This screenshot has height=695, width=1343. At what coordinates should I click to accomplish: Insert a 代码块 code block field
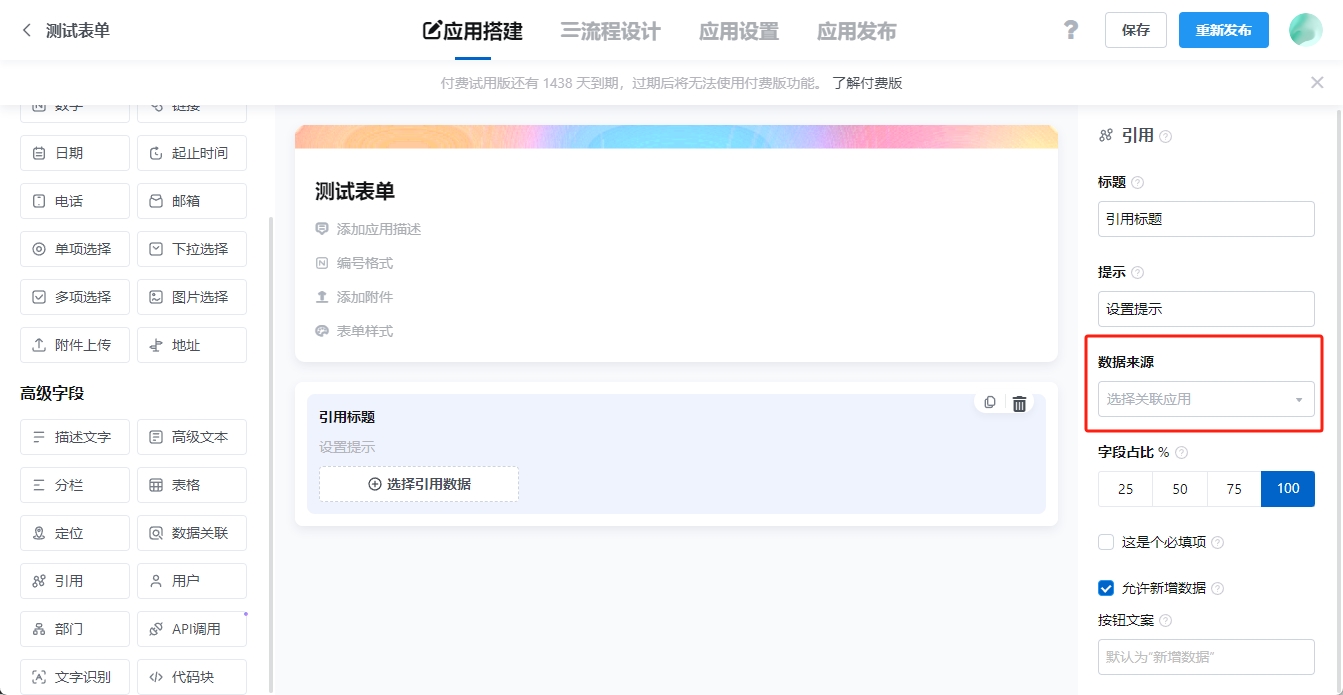(x=191, y=676)
